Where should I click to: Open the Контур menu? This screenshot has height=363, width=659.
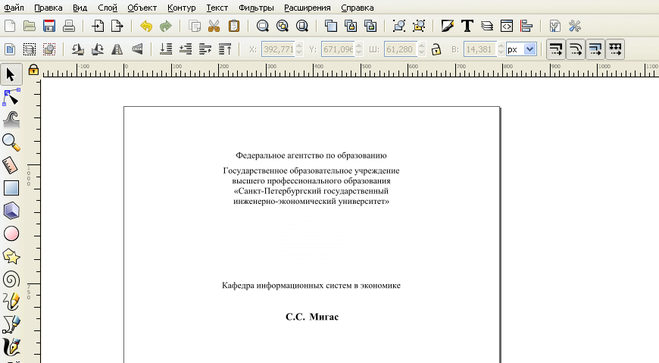pyautogui.click(x=181, y=8)
